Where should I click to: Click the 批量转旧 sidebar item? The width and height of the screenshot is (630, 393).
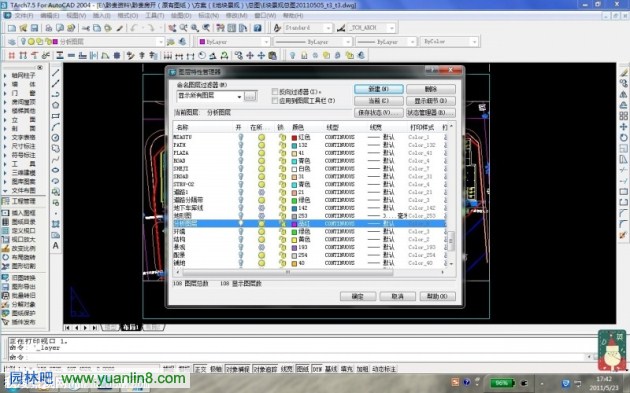click(x=23, y=295)
